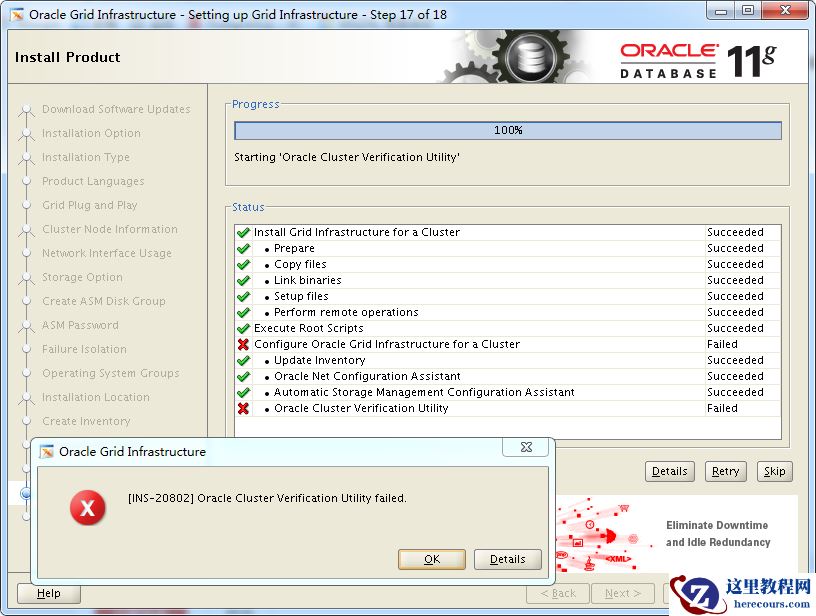Image resolution: width=816 pixels, height=616 pixels.
Task: Go to Failure Isolation step
Action: point(84,349)
